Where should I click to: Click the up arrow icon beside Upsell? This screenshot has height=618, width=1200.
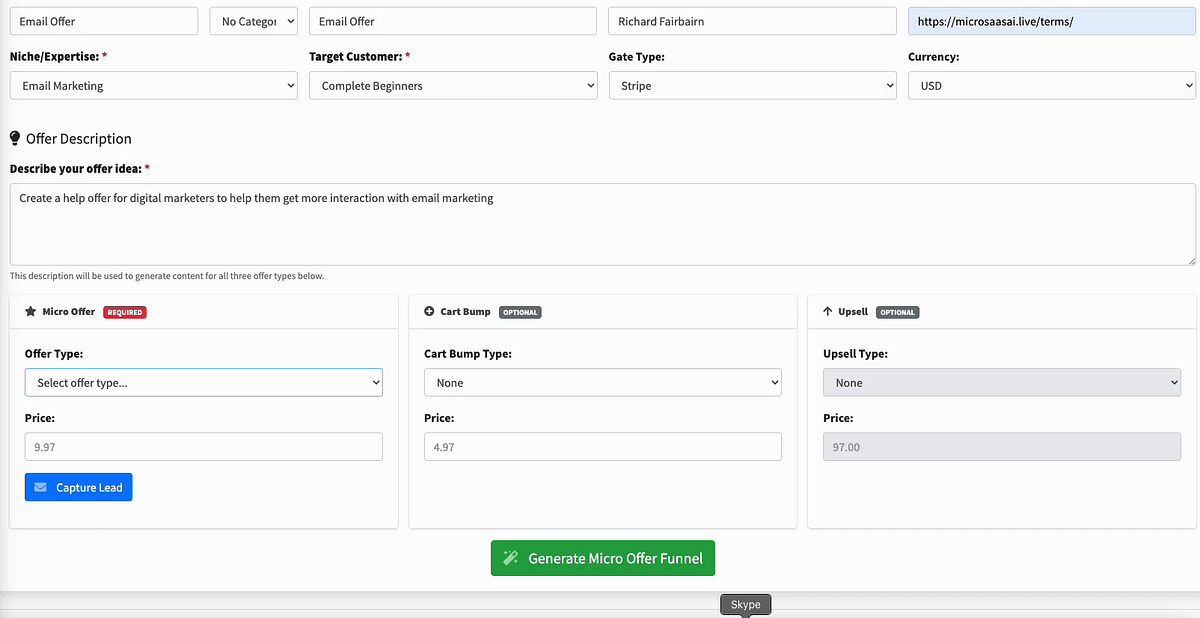[x=827, y=312]
